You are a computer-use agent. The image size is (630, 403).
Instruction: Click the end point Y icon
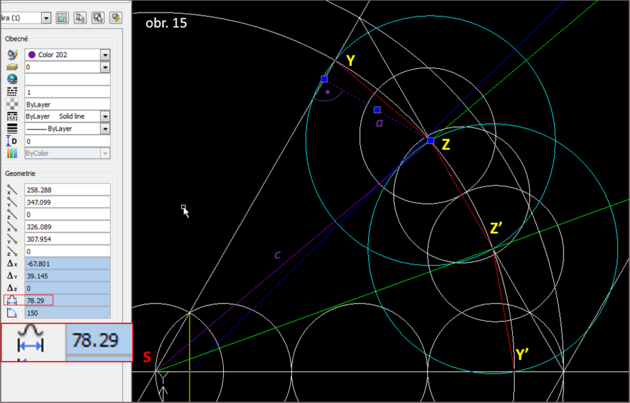click(x=12, y=239)
